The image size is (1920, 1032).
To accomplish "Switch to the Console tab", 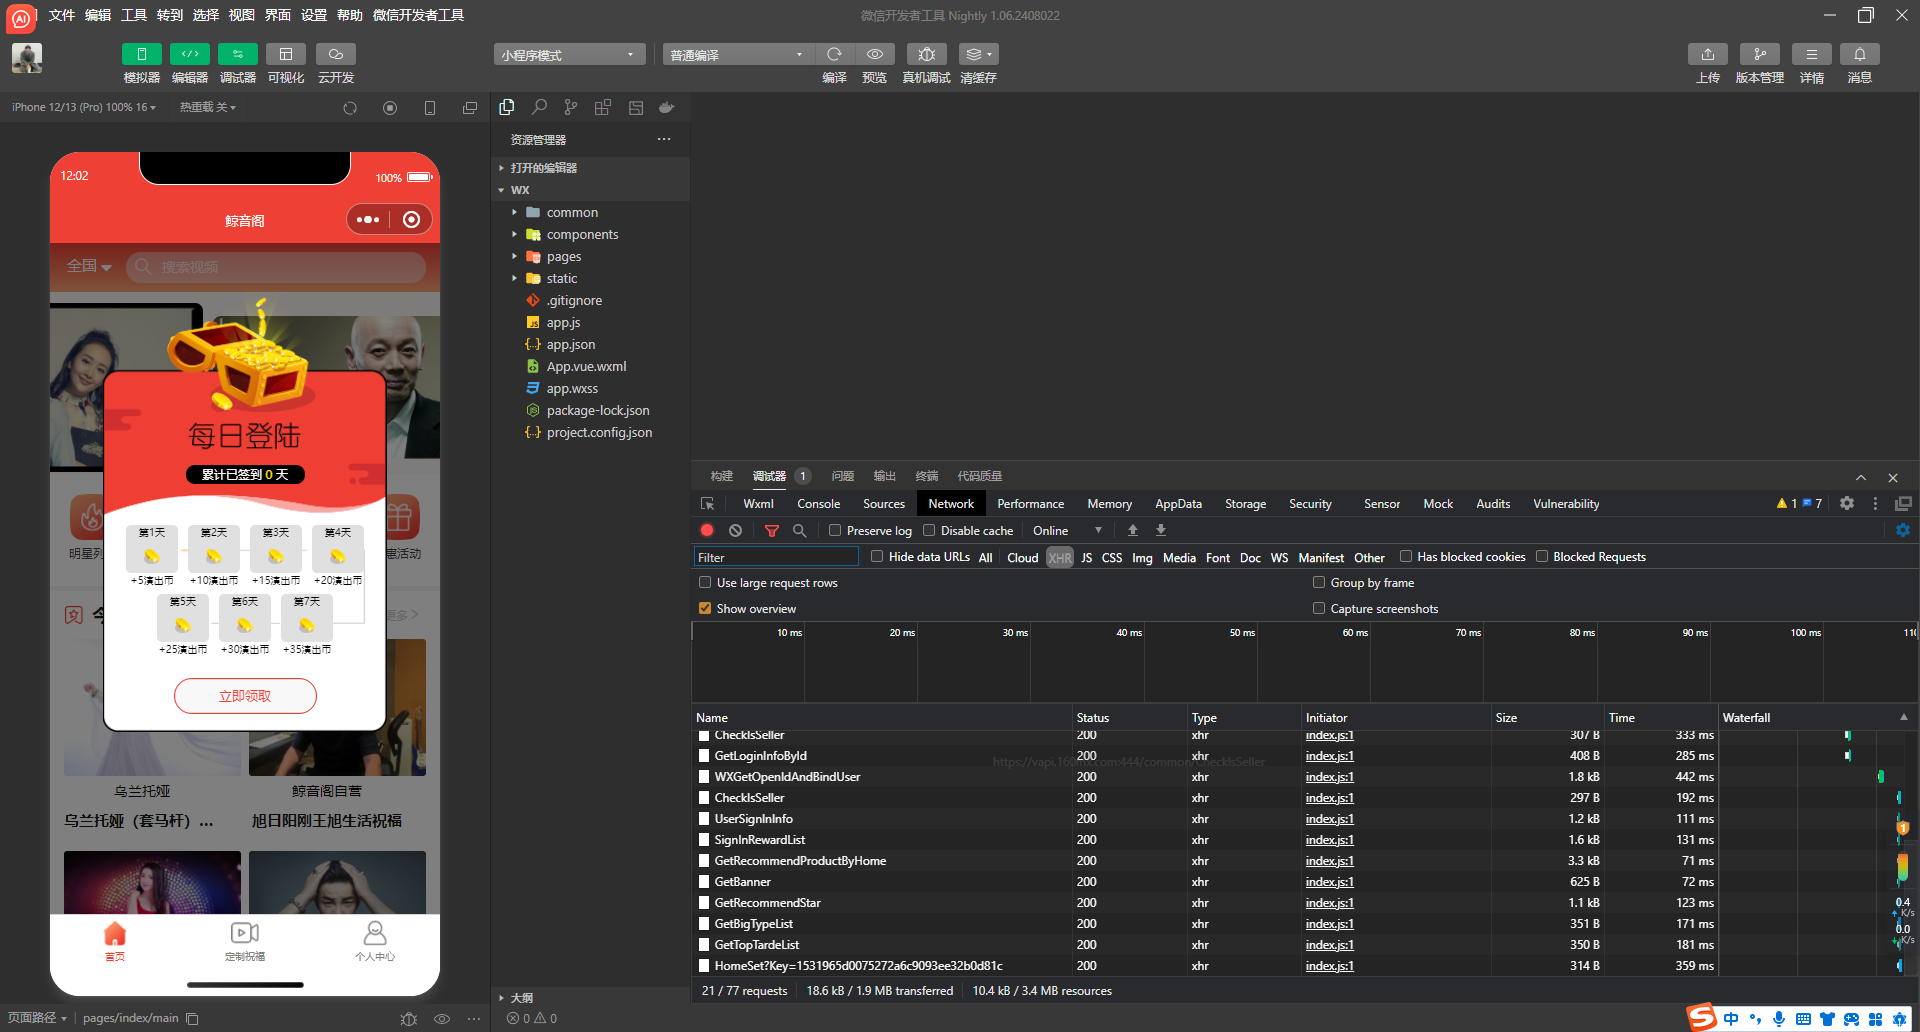I will pos(818,504).
